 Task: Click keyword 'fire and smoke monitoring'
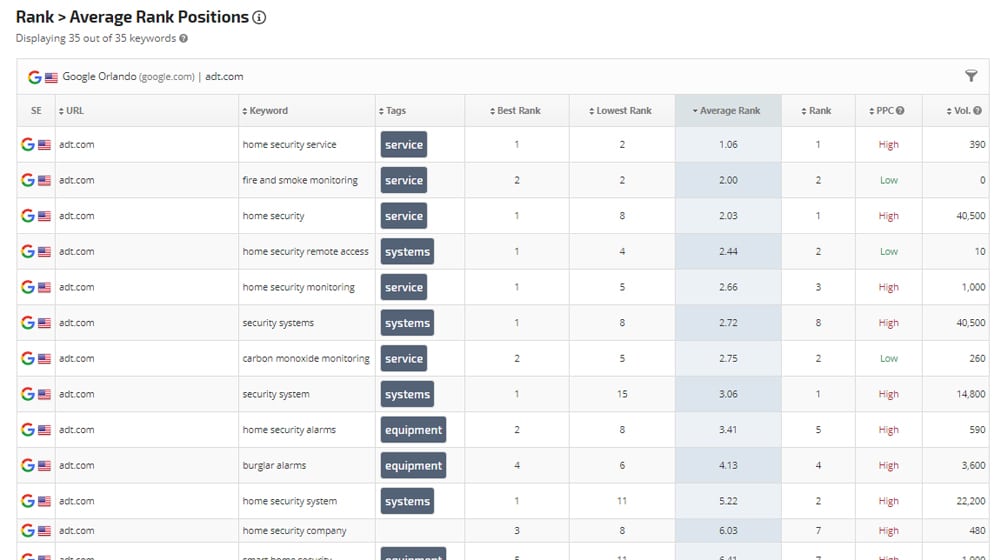click(300, 181)
